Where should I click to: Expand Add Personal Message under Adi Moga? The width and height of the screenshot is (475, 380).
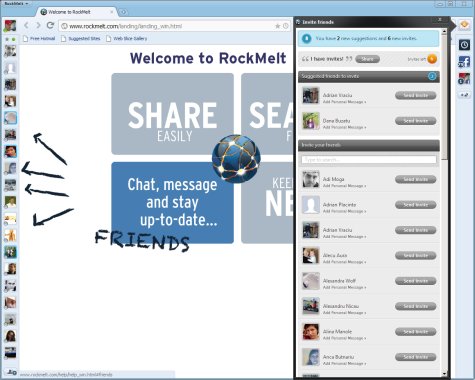click(344, 186)
